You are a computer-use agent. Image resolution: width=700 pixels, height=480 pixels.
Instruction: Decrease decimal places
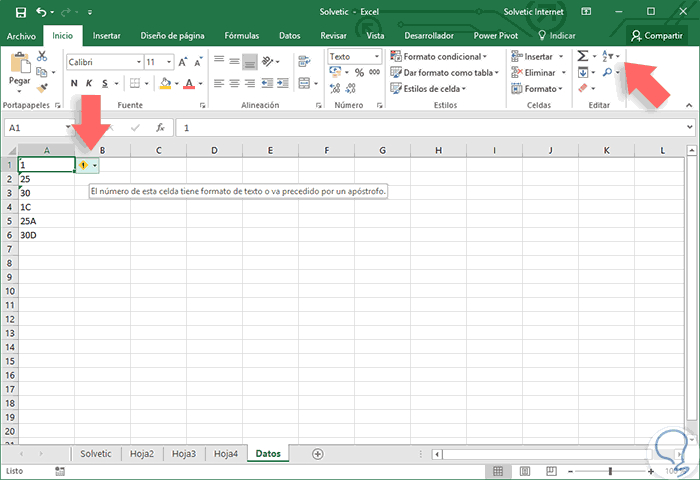pos(351,88)
